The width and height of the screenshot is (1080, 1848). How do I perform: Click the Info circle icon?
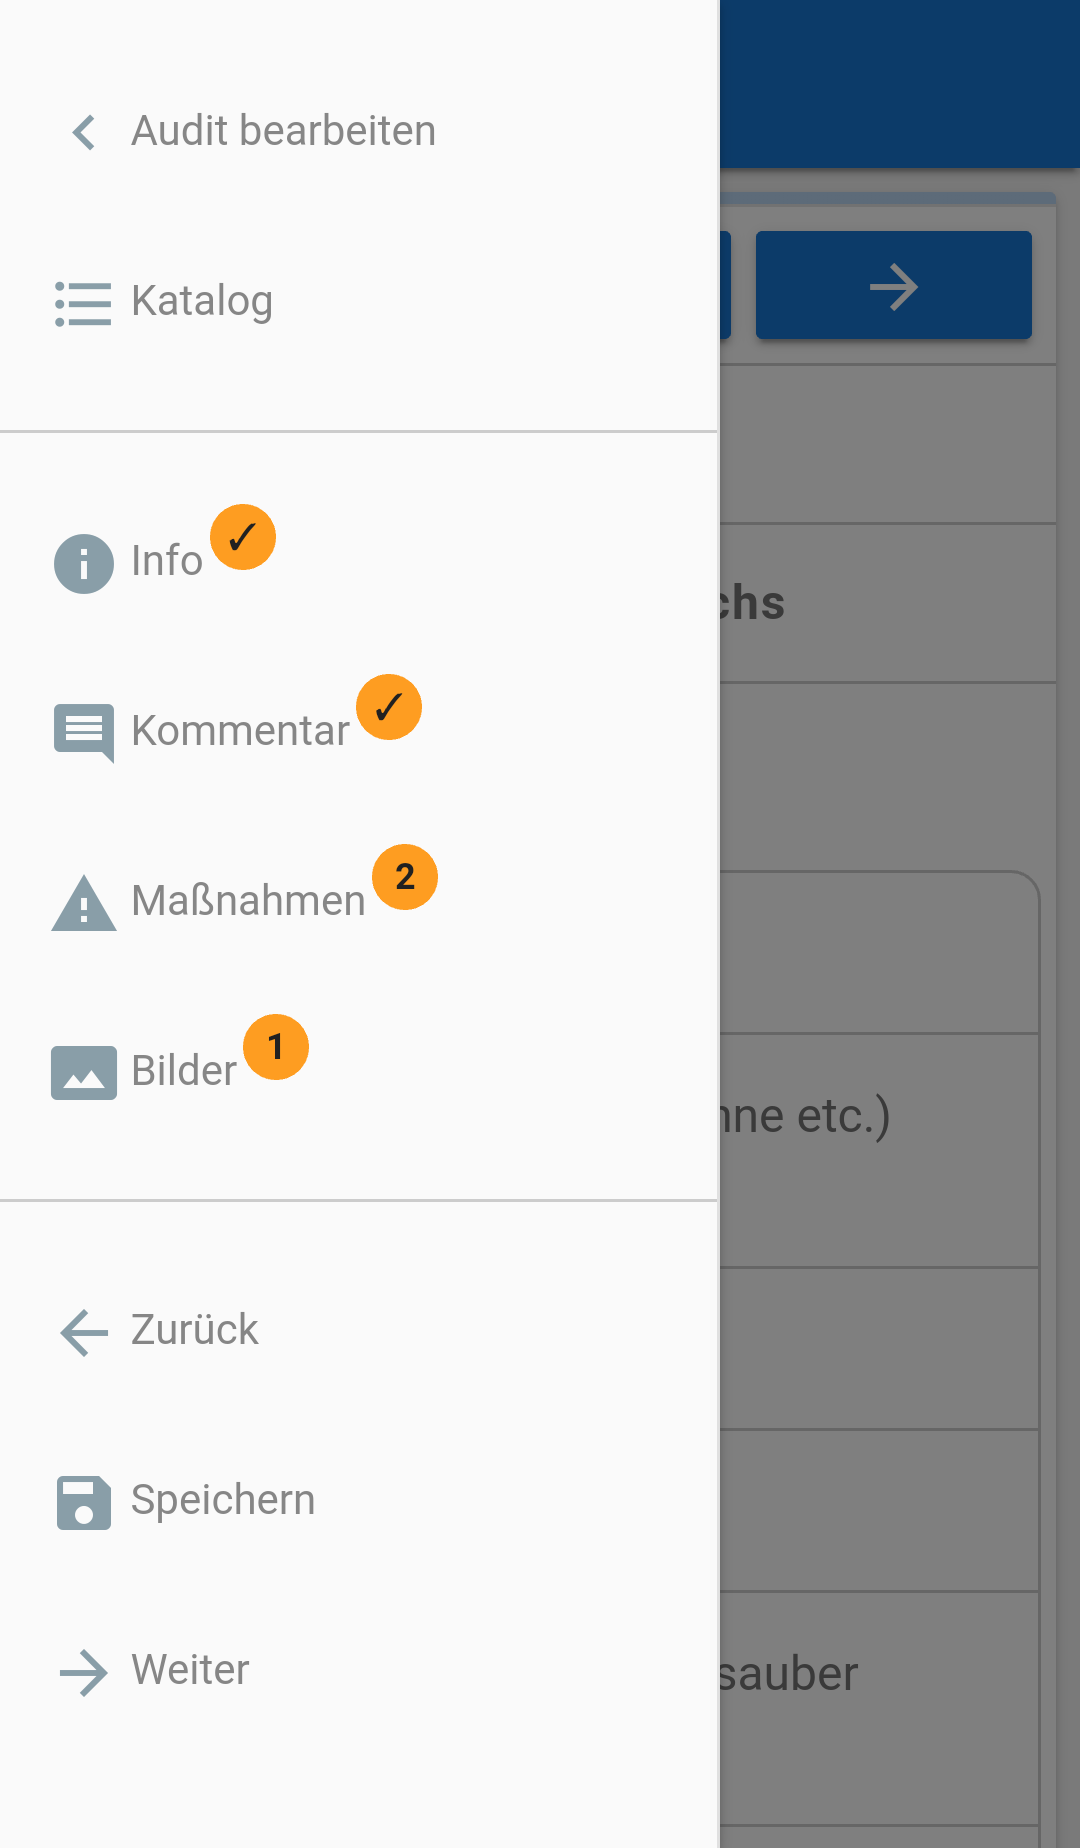pyautogui.click(x=83, y=563)
